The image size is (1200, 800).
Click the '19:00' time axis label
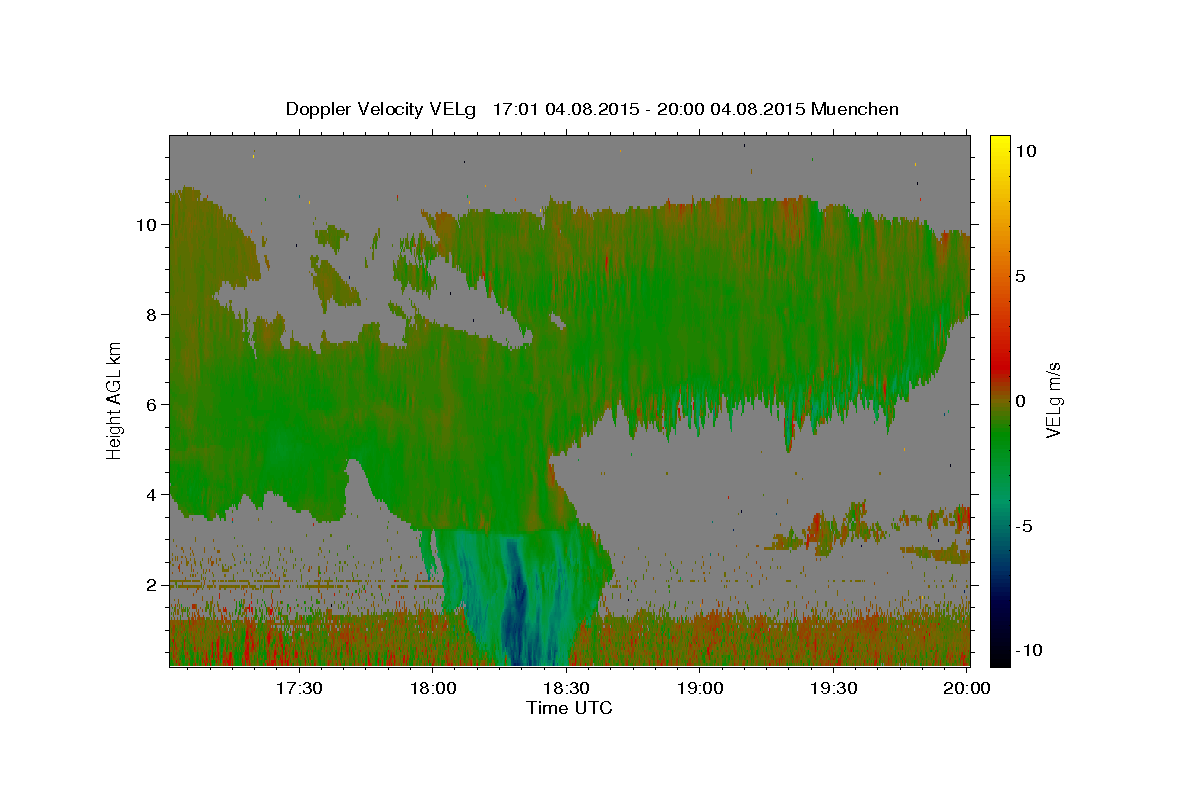point(701,688)
